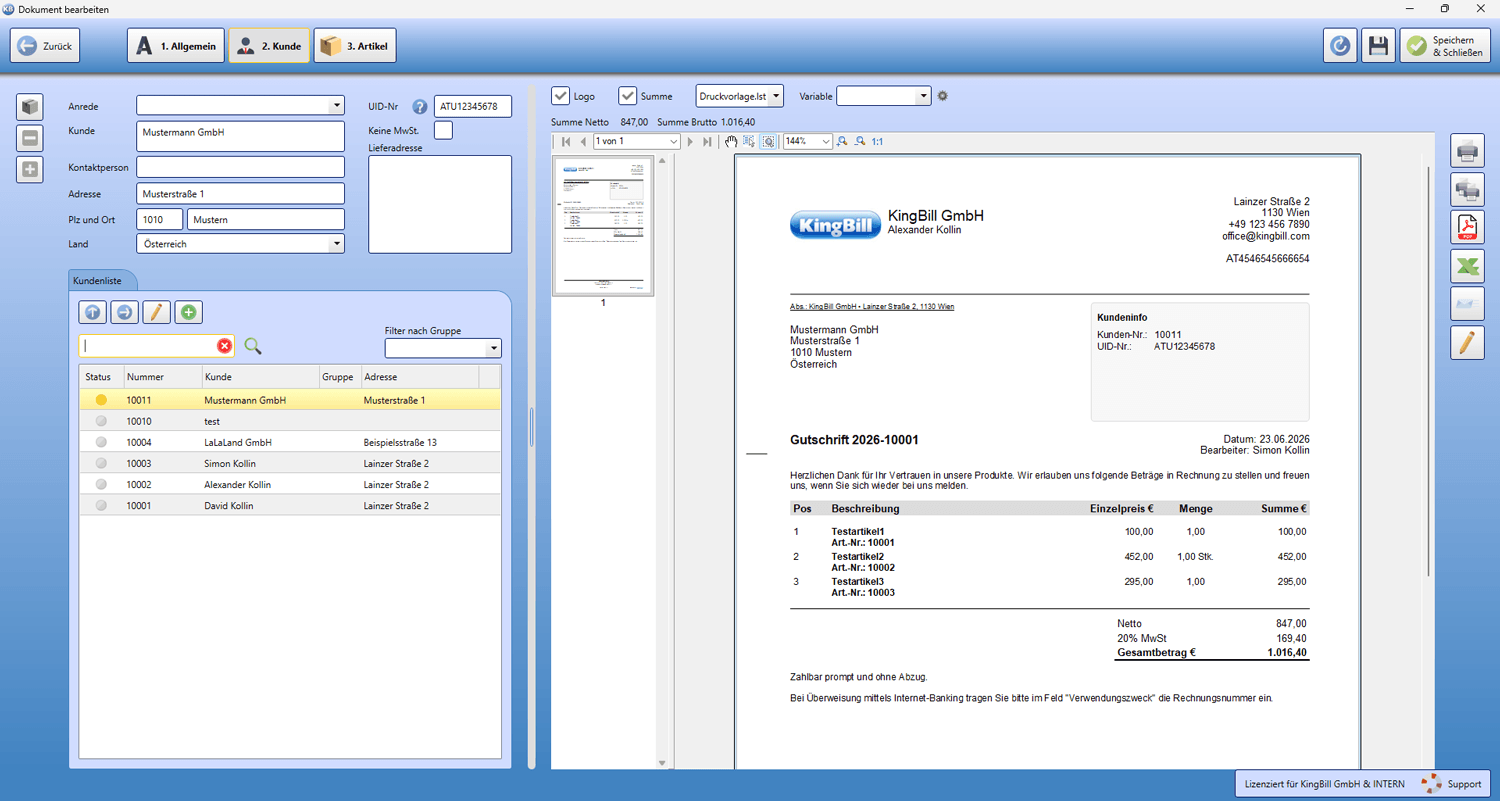Click the up arrow icon in Kundenliste
The height and width of the screenshot is (801, 1500).
[92, 312]
